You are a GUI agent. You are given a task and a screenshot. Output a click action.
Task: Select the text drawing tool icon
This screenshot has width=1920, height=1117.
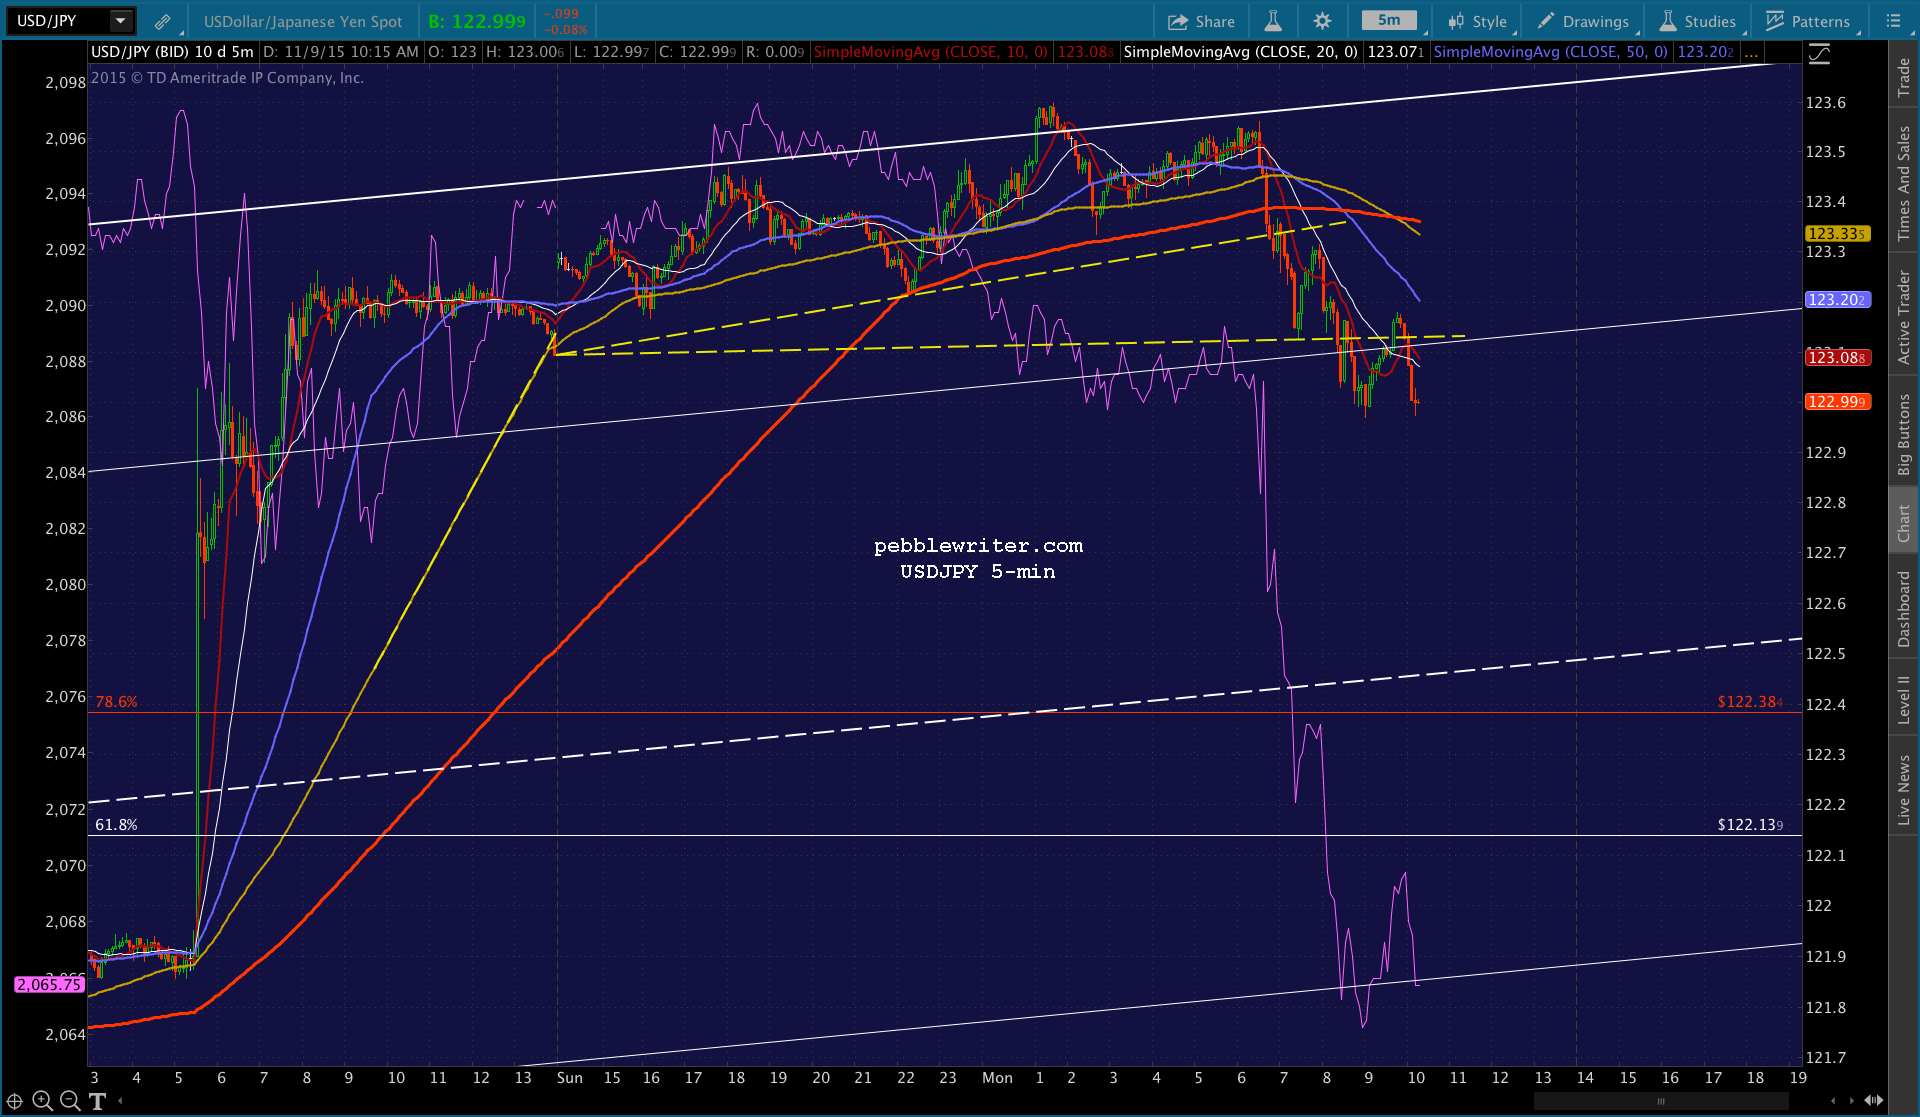(x=97, y=1101)
